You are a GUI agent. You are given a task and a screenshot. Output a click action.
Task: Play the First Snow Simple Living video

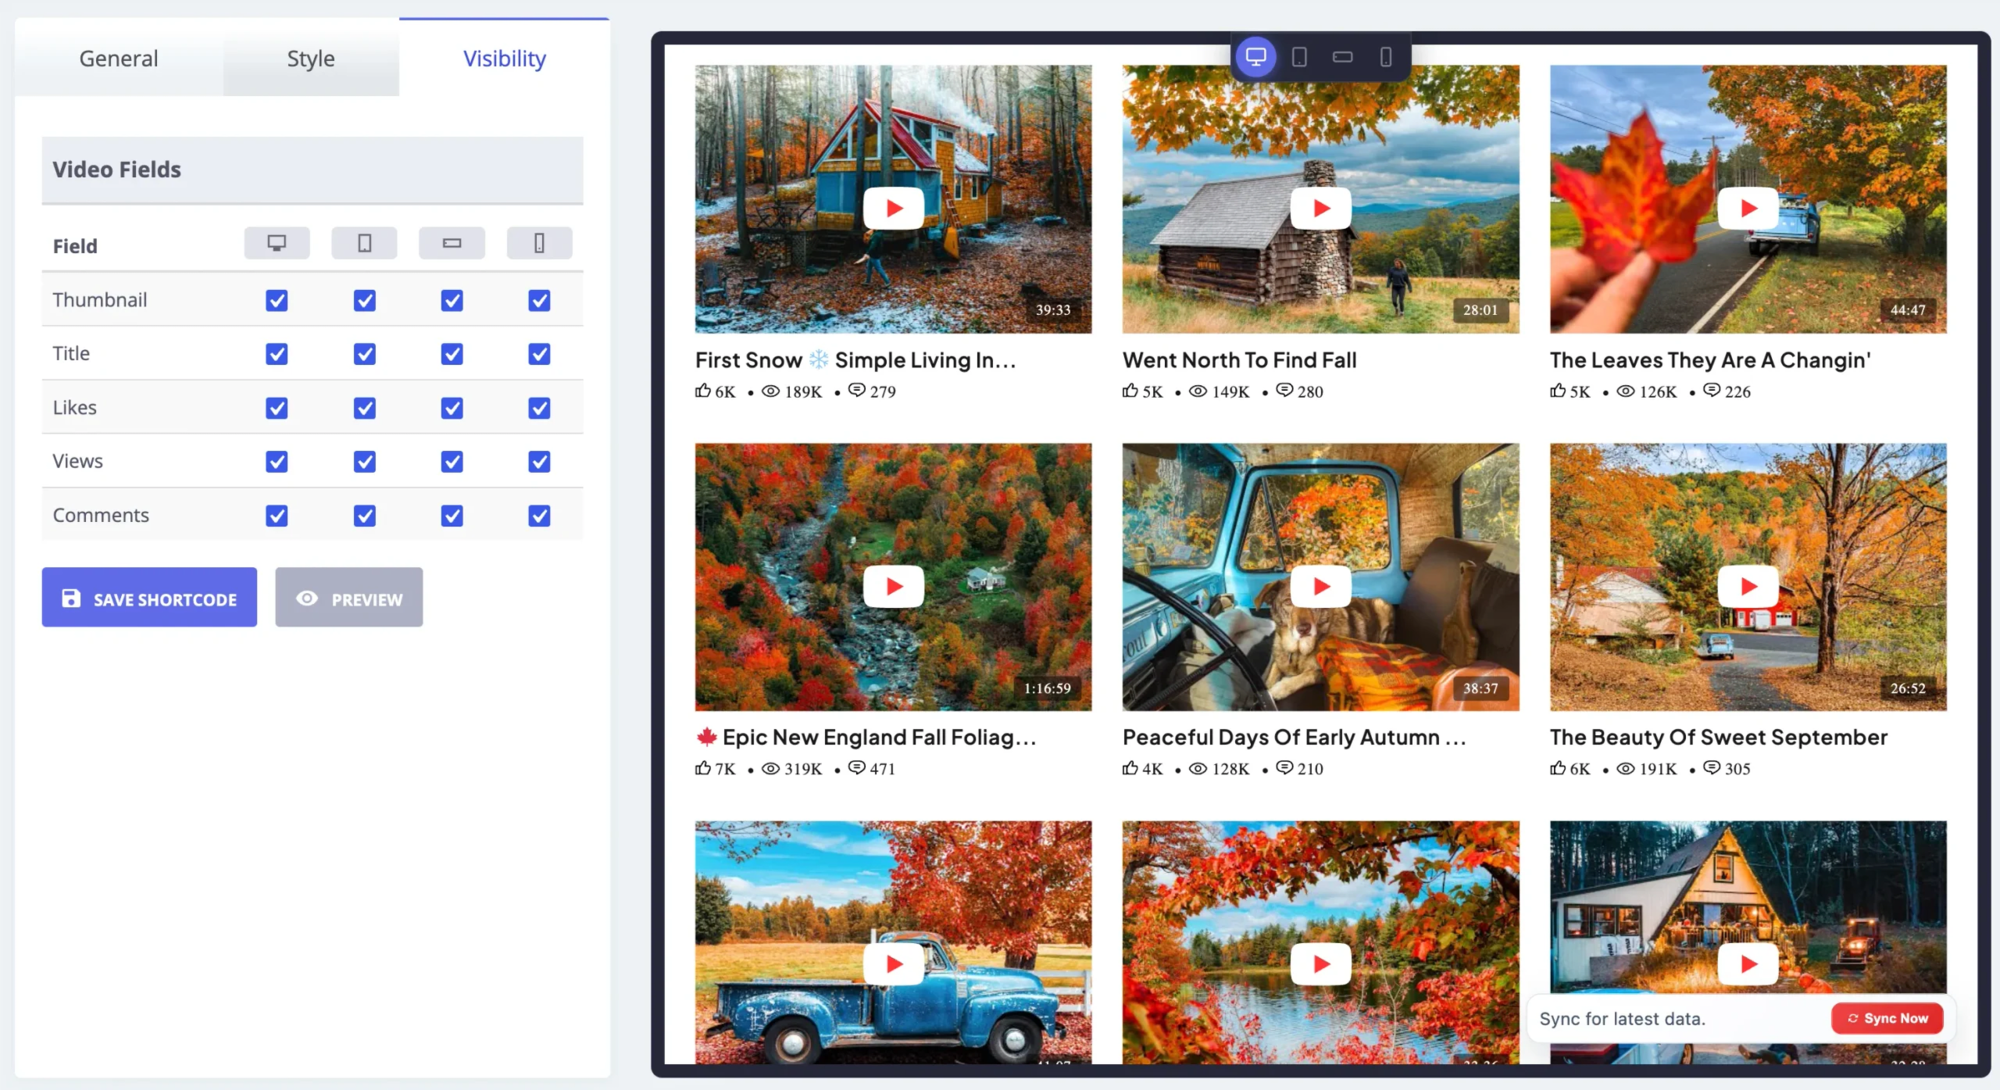[893, 208]
